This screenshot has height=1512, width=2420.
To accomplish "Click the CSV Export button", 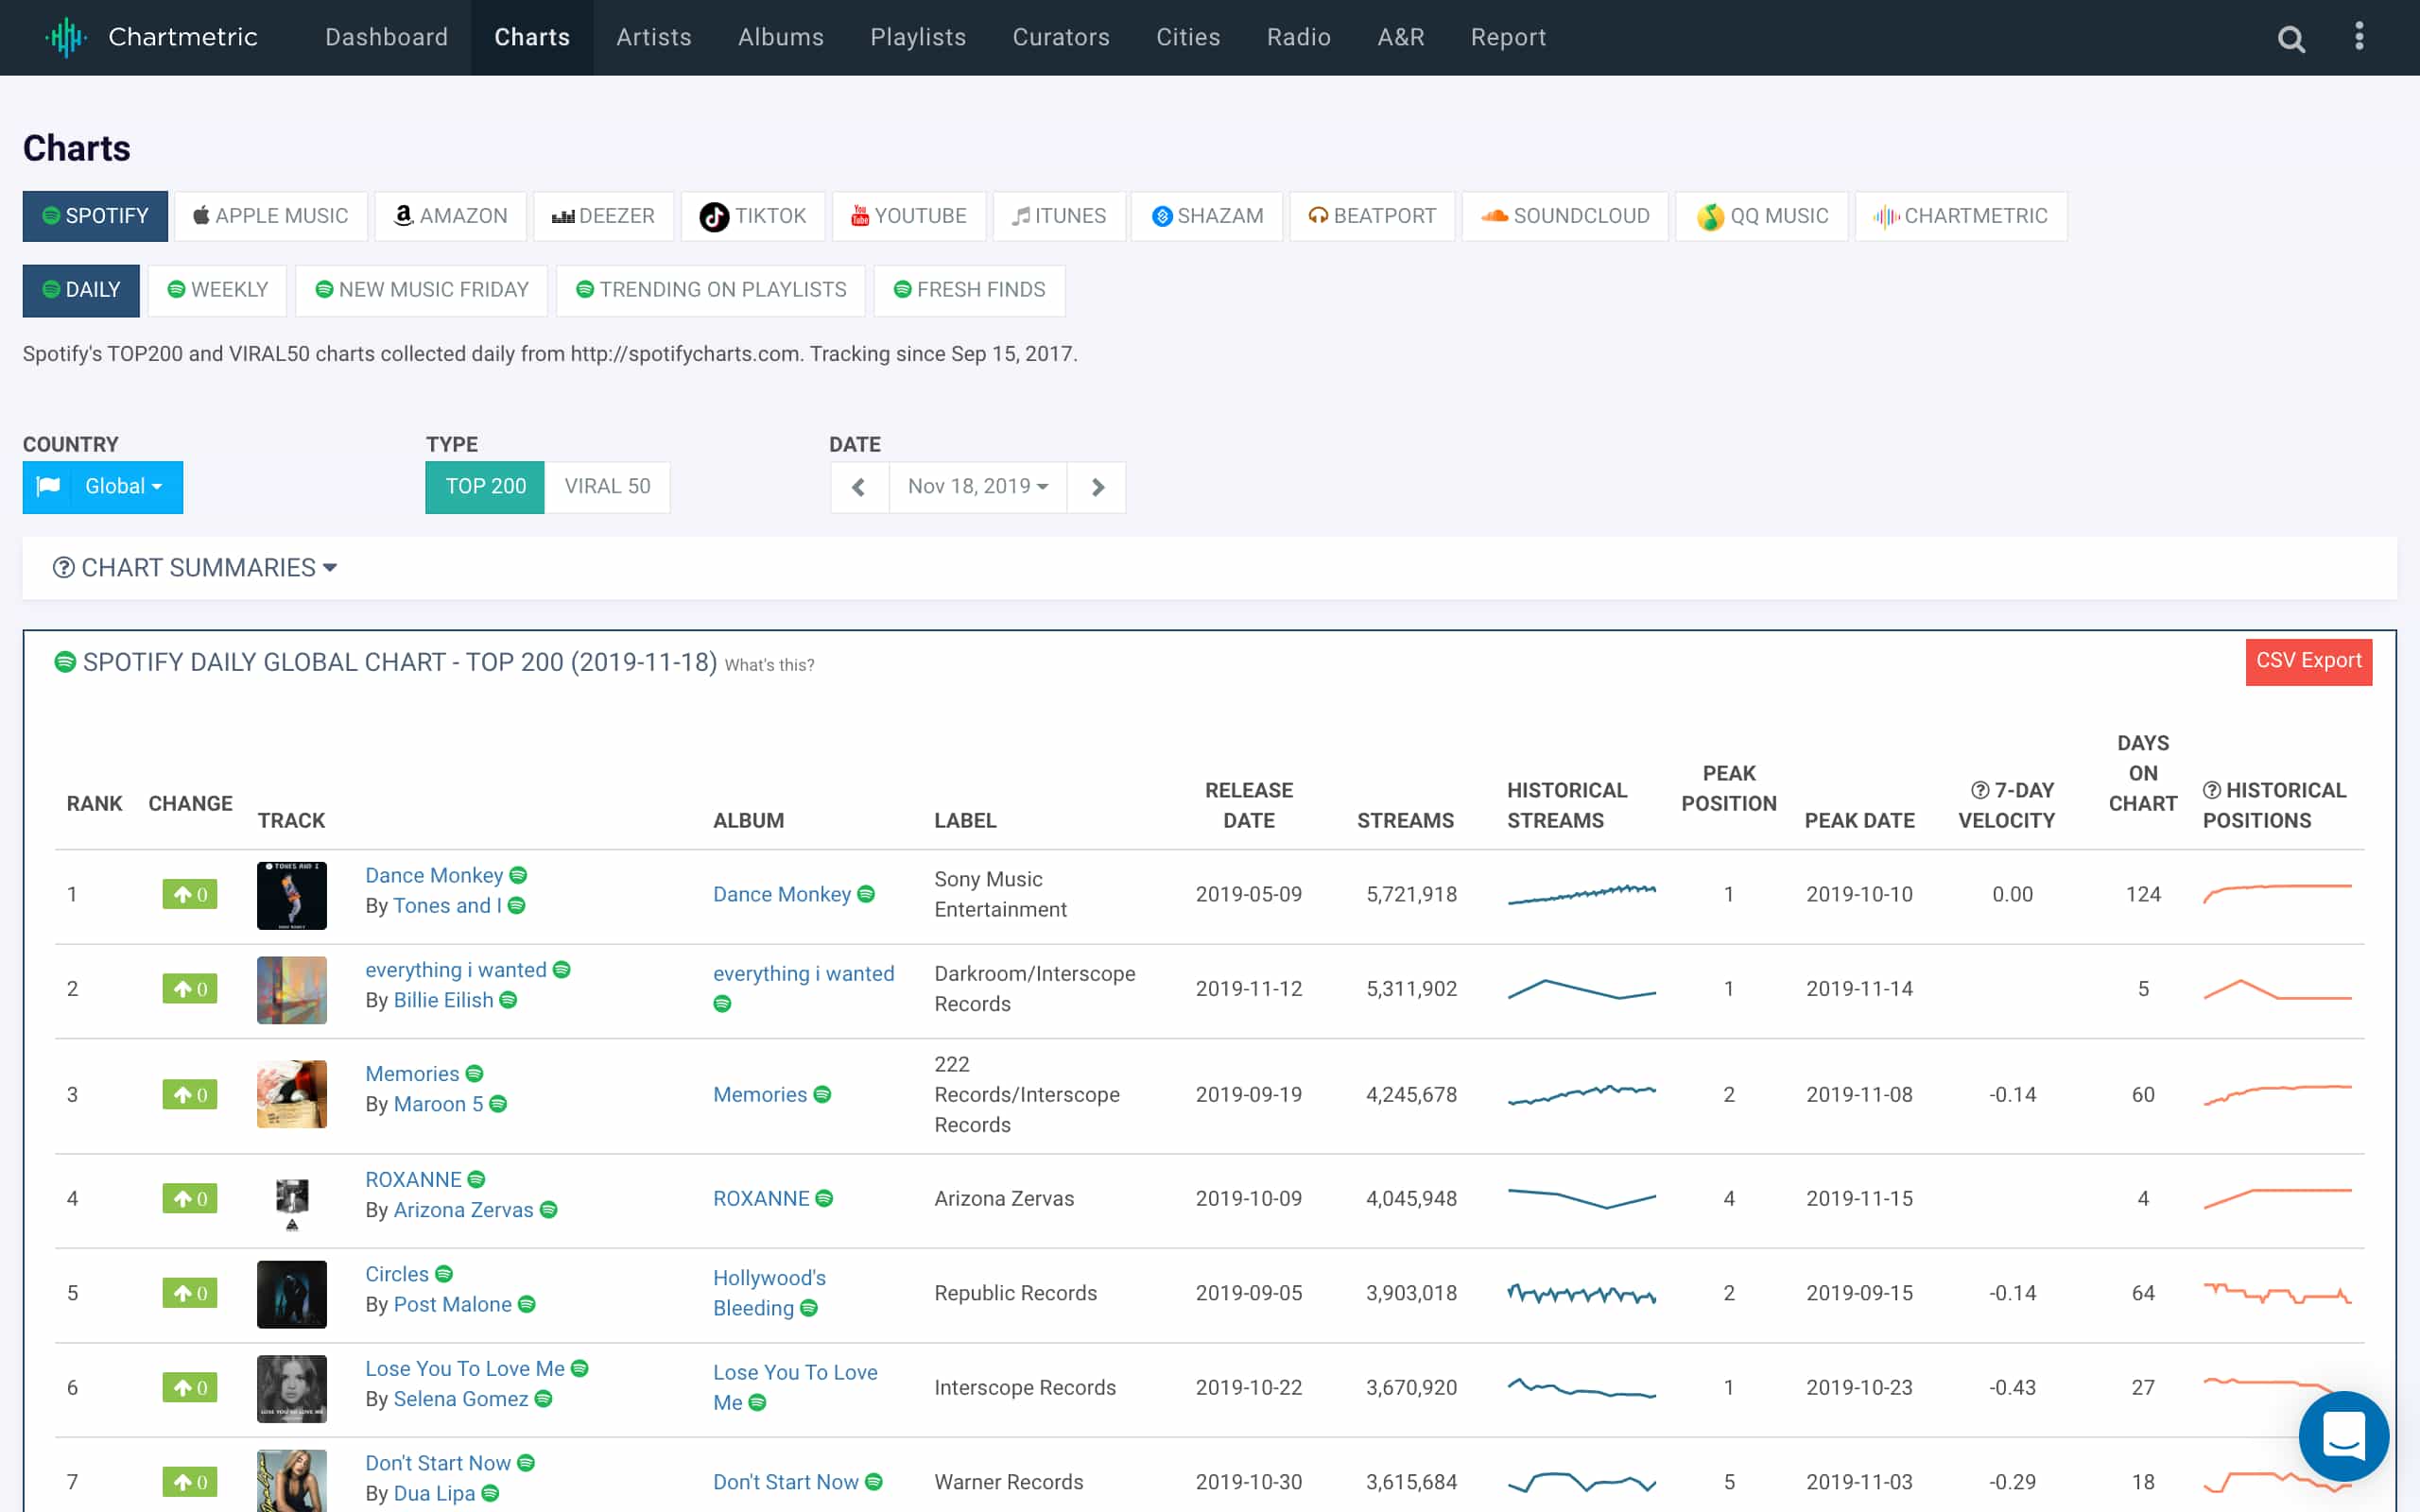I will click(2308, 661).
